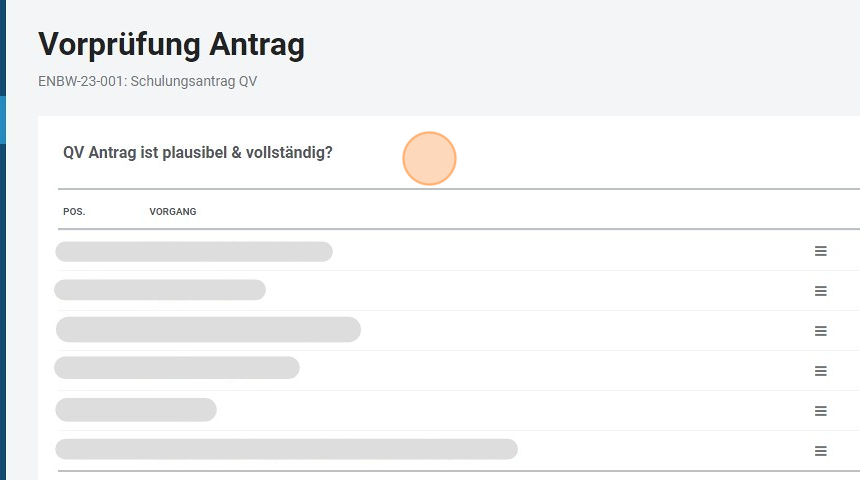Sort by the VORGANG column header
Image resolution: width=860 pixels, height=480 pixels.
click(172, 212)
